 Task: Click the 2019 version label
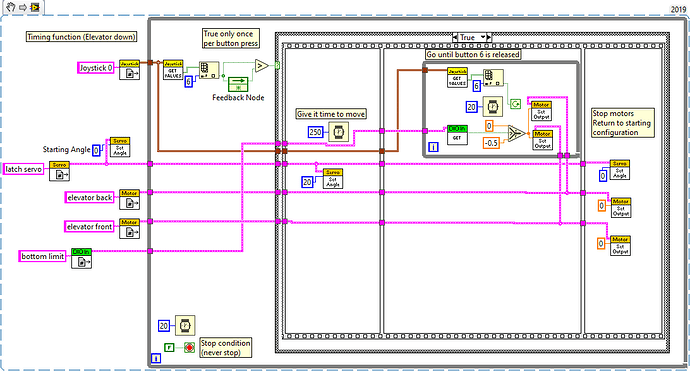(678, 9)
